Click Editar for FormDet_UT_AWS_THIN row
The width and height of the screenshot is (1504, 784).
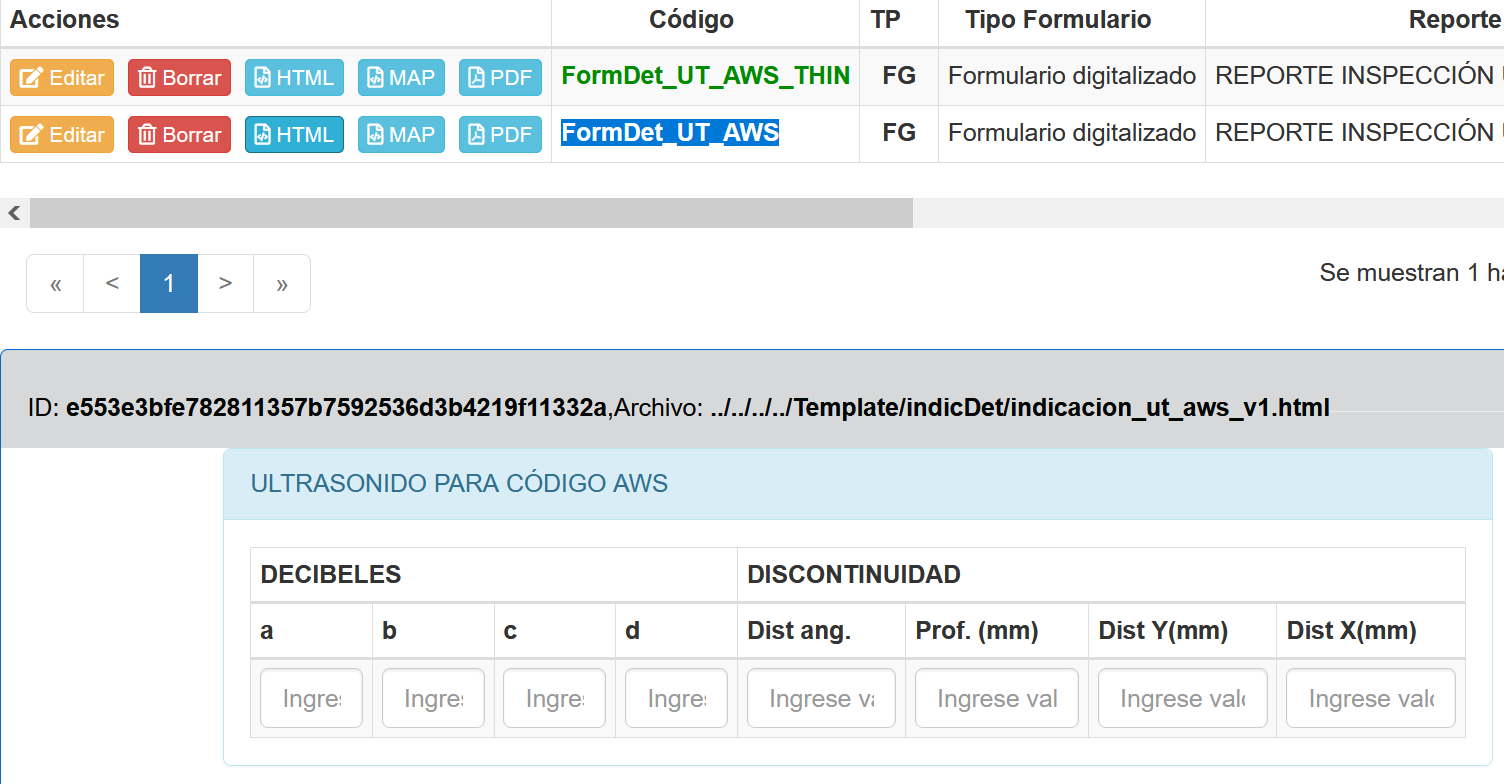[x=62, y=77]
